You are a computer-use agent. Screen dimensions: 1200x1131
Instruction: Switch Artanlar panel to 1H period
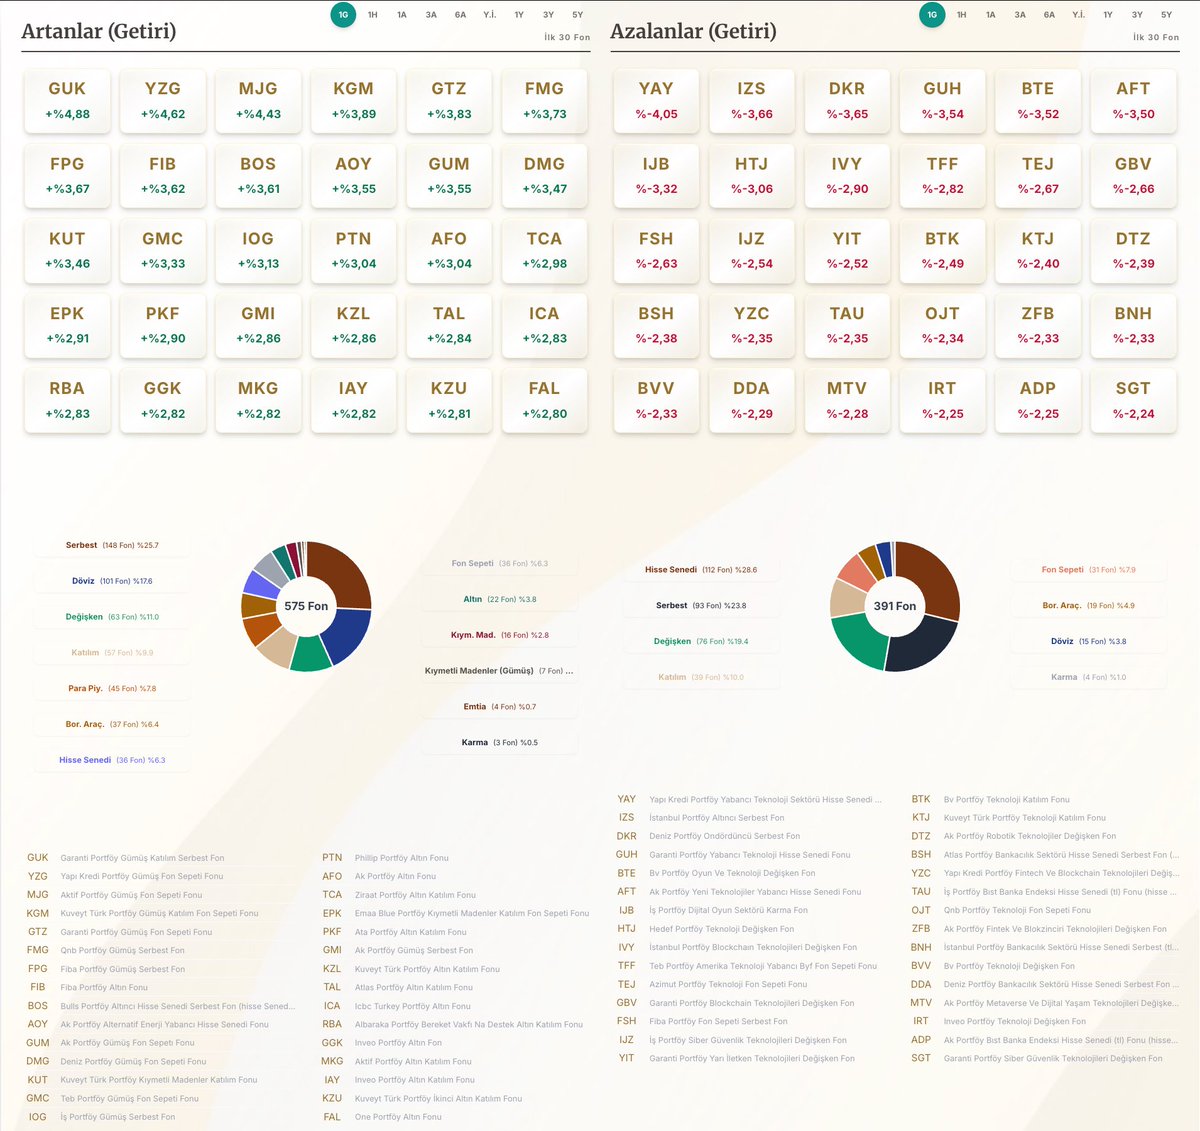point(373,15)
